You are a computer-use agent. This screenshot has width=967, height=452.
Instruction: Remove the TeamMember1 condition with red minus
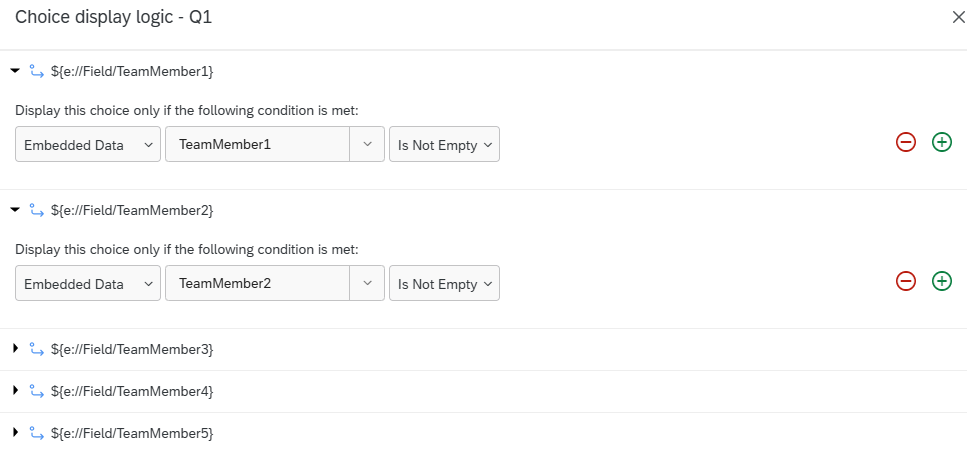pos(905,142)
